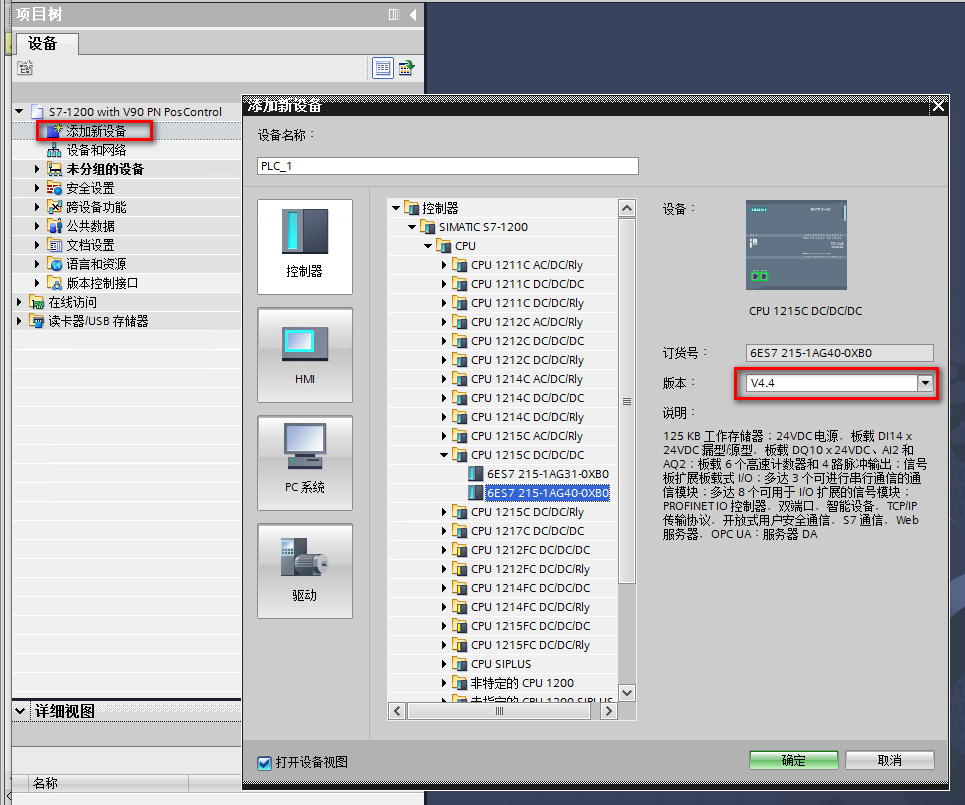Click the CPU 1215C device preview image
This screenshot has height=805, width=965.
(796, 245)
